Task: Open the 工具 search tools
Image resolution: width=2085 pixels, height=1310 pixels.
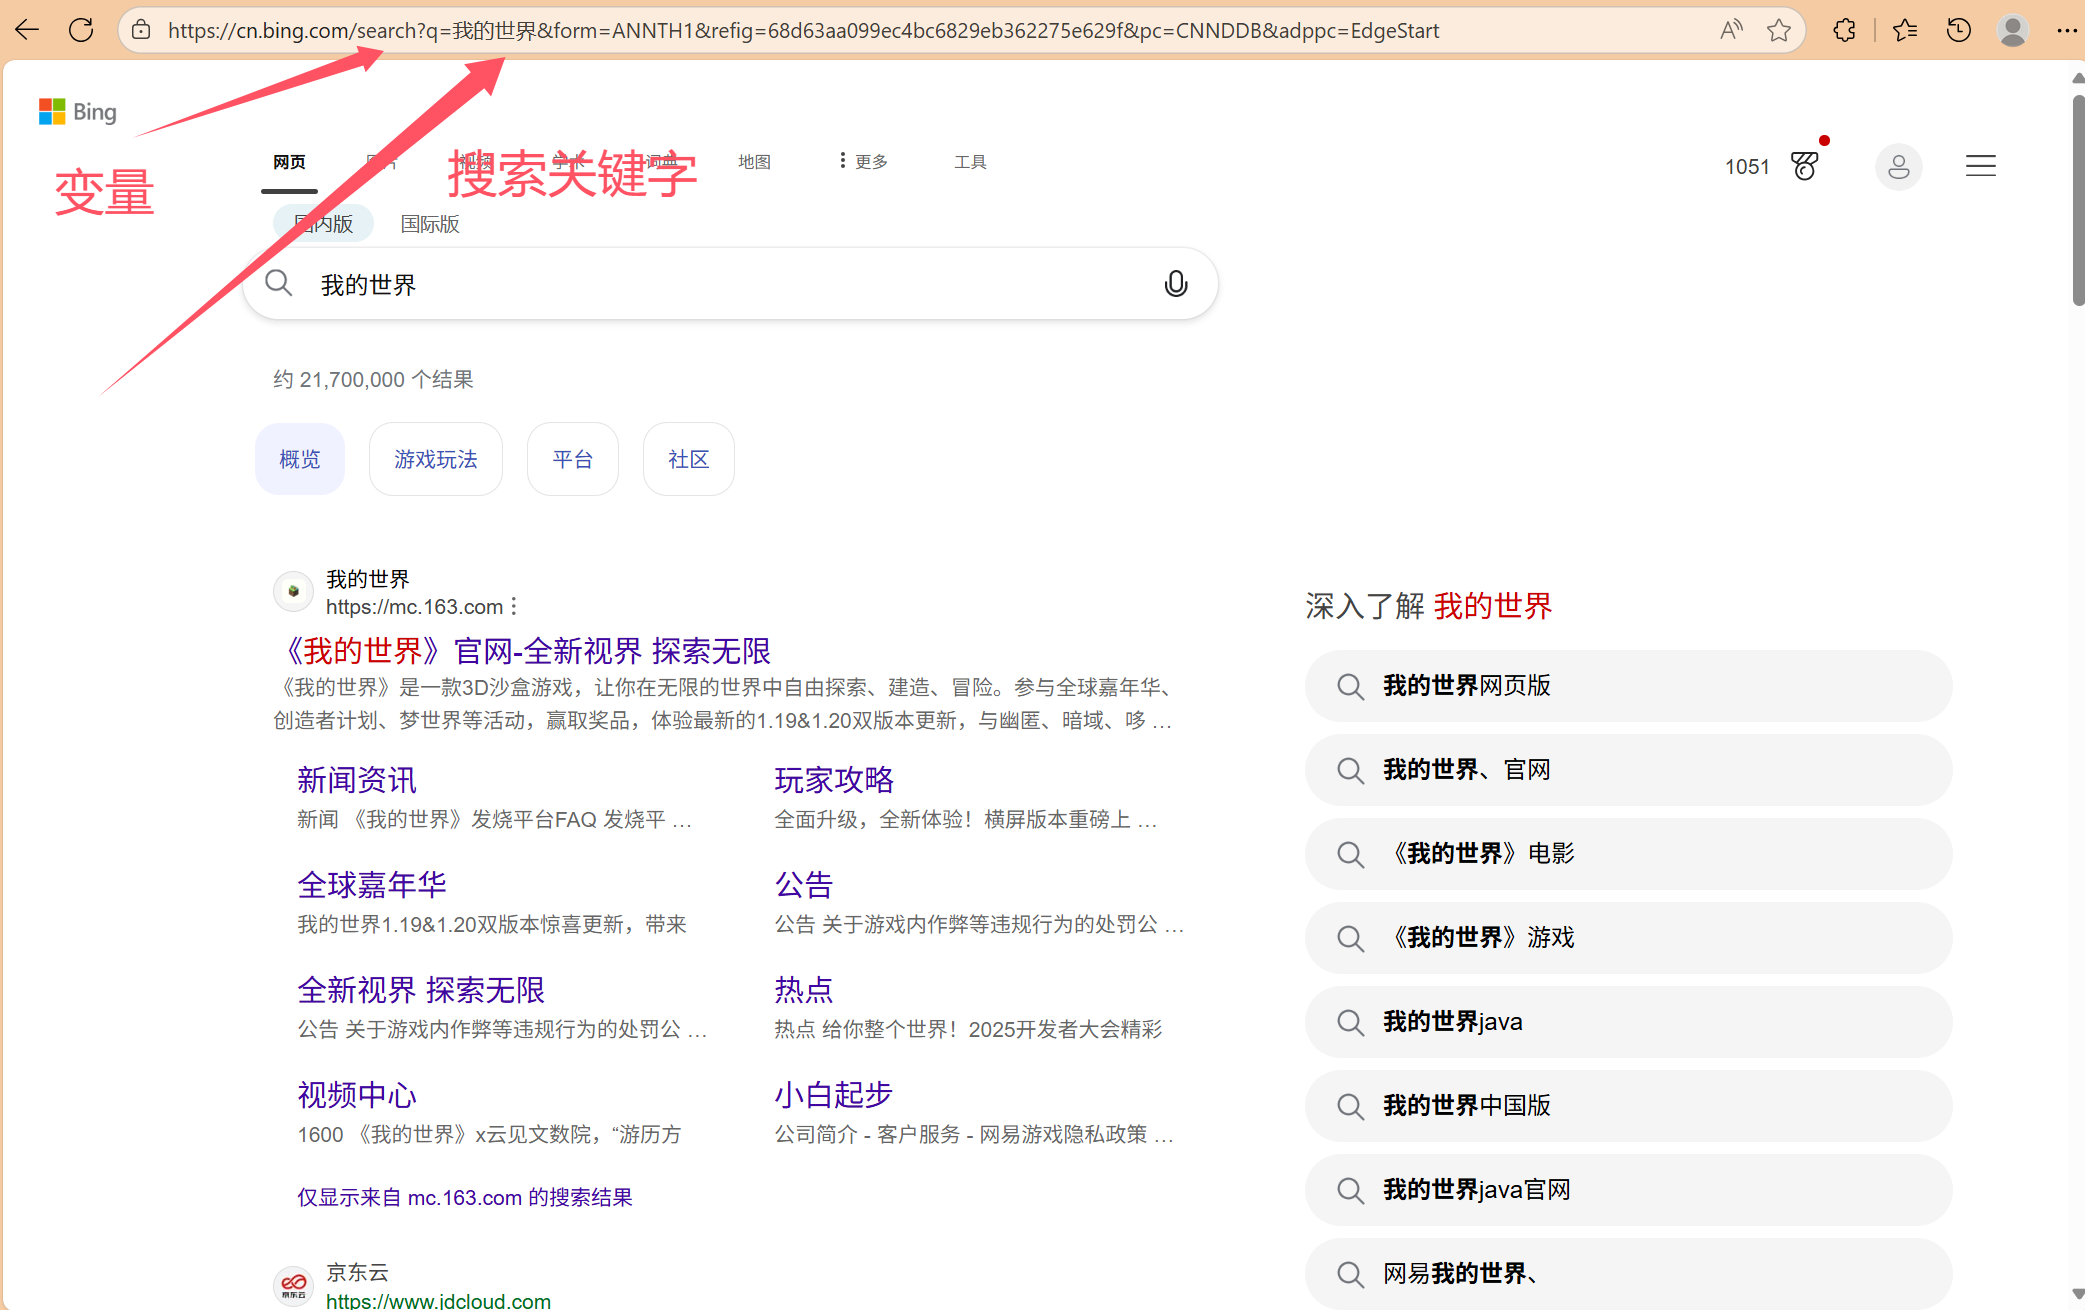Action: pyautogui.click(x=970, y=162)
